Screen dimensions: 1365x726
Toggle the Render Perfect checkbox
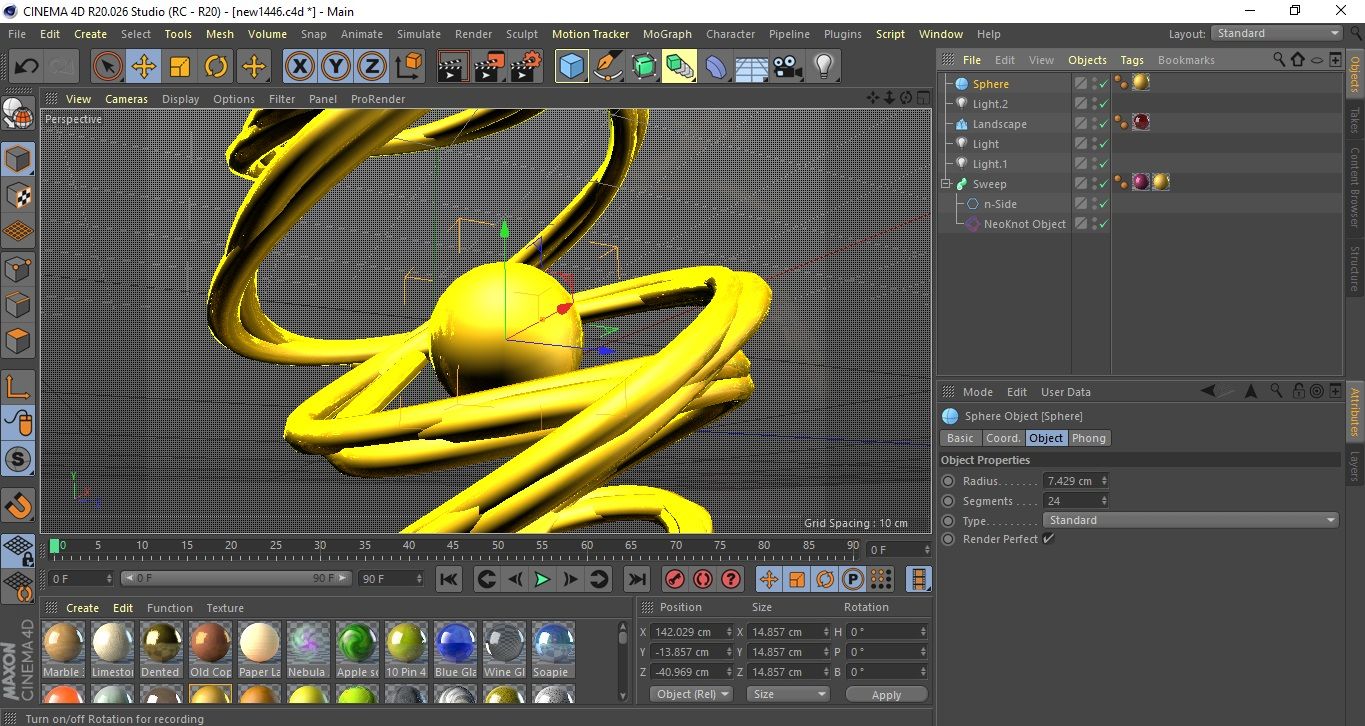tap(1048, 539)
